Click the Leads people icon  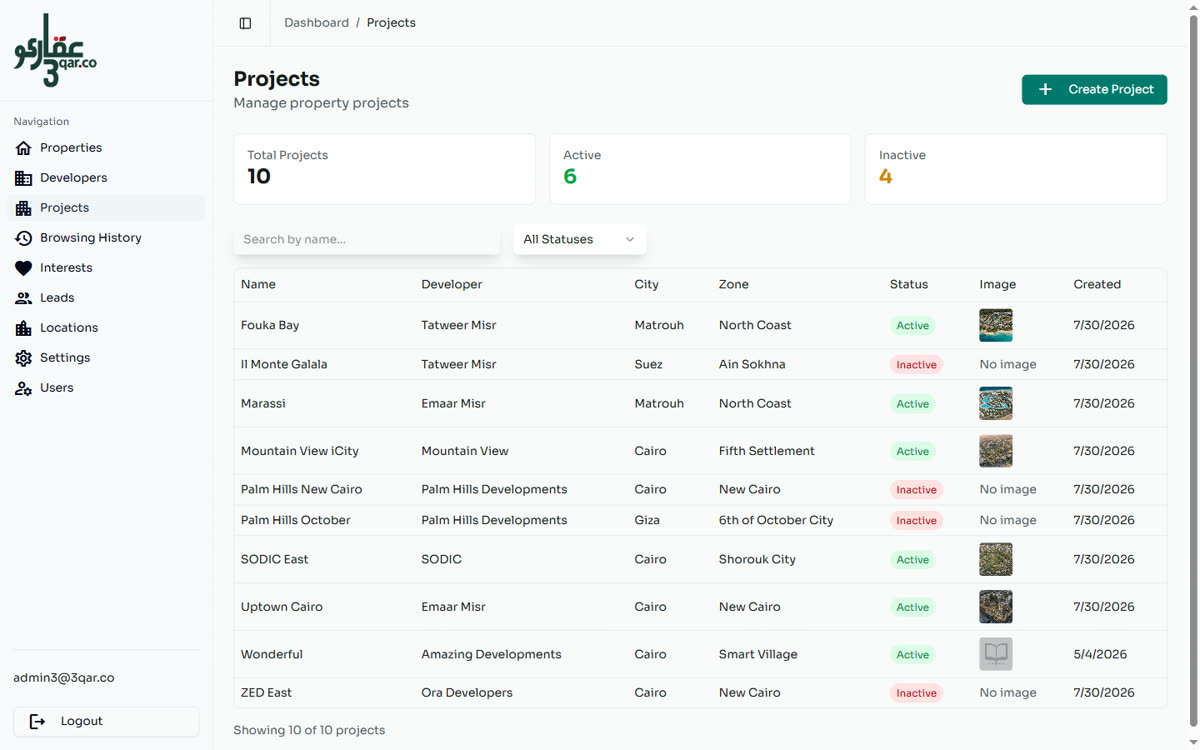click(x=24, y=298)
